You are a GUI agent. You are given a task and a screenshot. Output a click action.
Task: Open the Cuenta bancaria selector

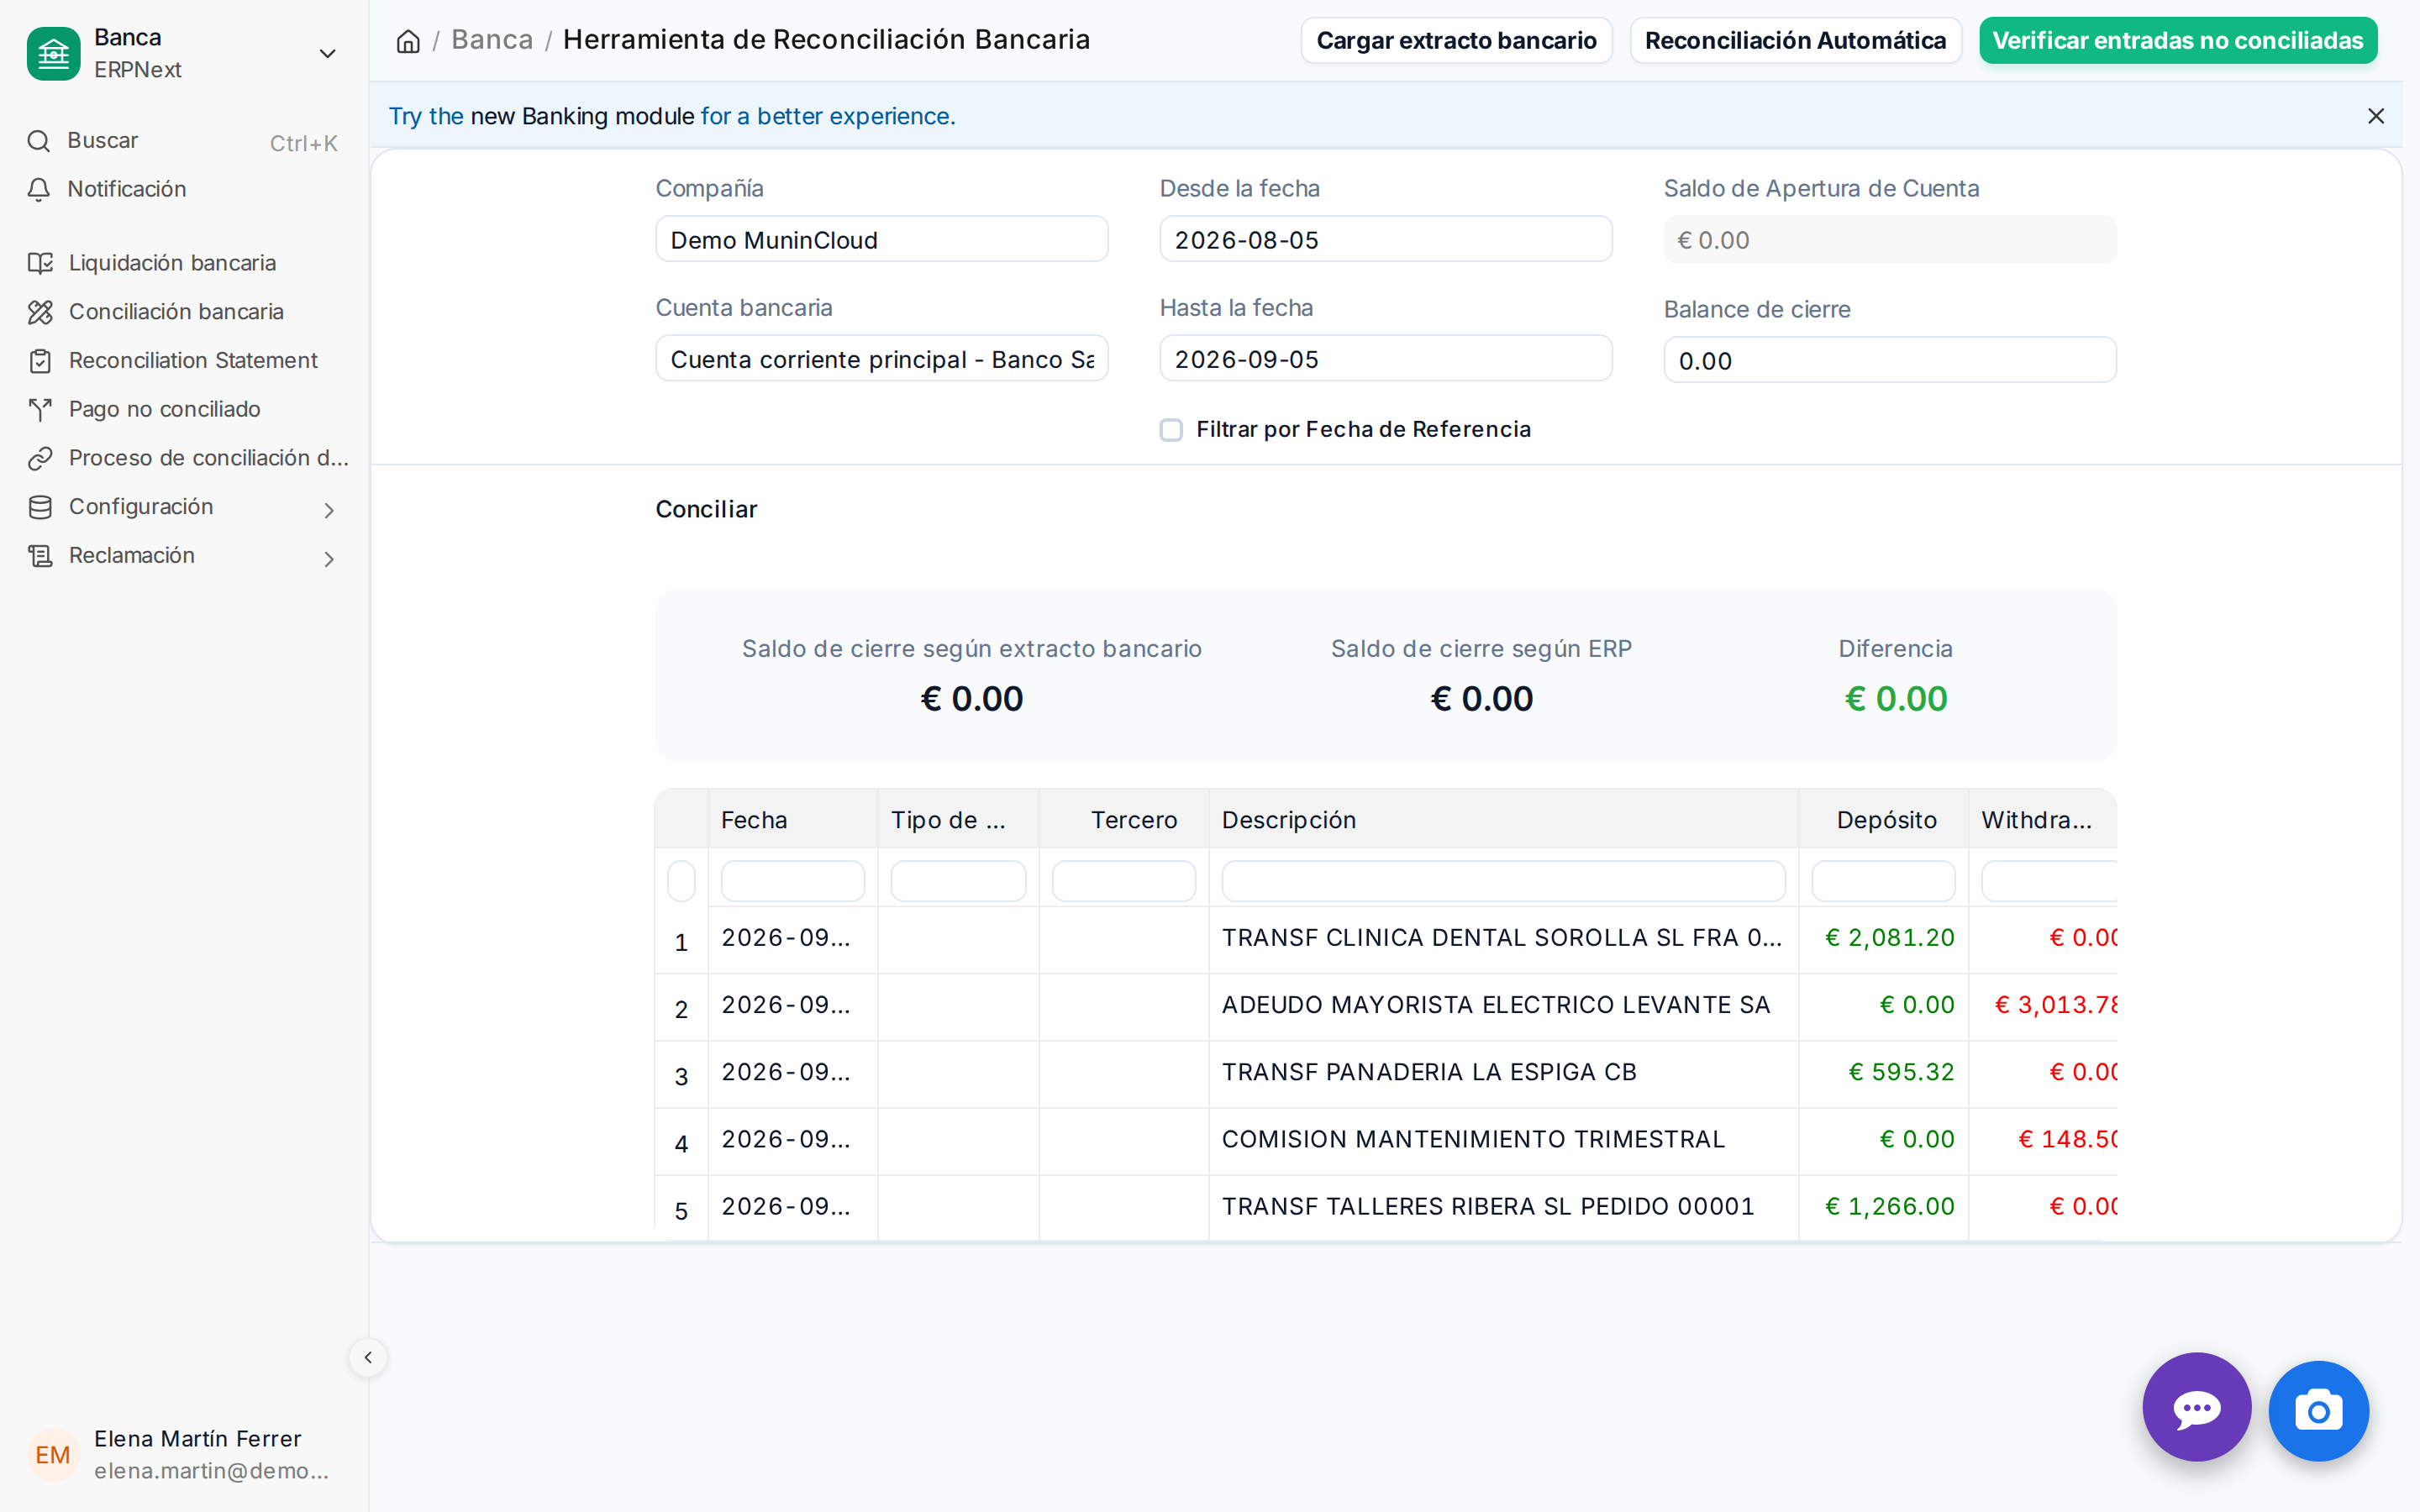(x=881, y=359)
